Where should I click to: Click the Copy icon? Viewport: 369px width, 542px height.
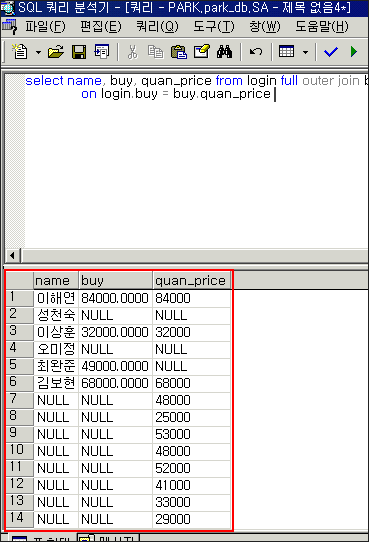point(155,52)
